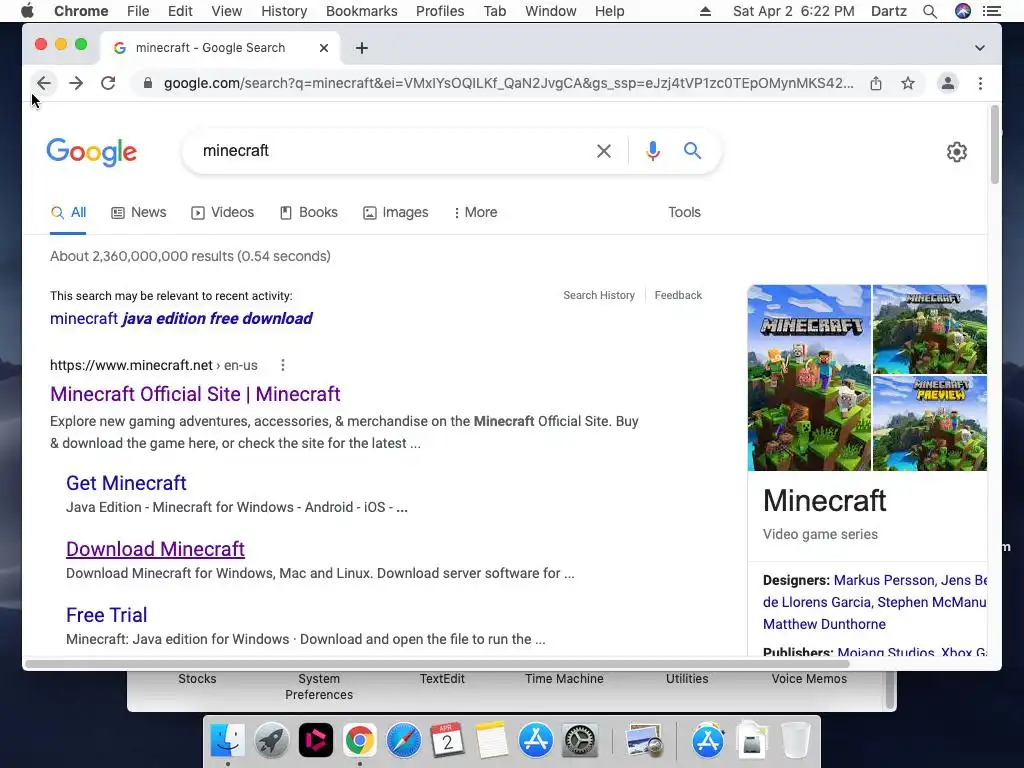The height and width of the screenshot is (768, 1024).
Task: Open the Get Minecraft sitelink
Action: point(126,483)
